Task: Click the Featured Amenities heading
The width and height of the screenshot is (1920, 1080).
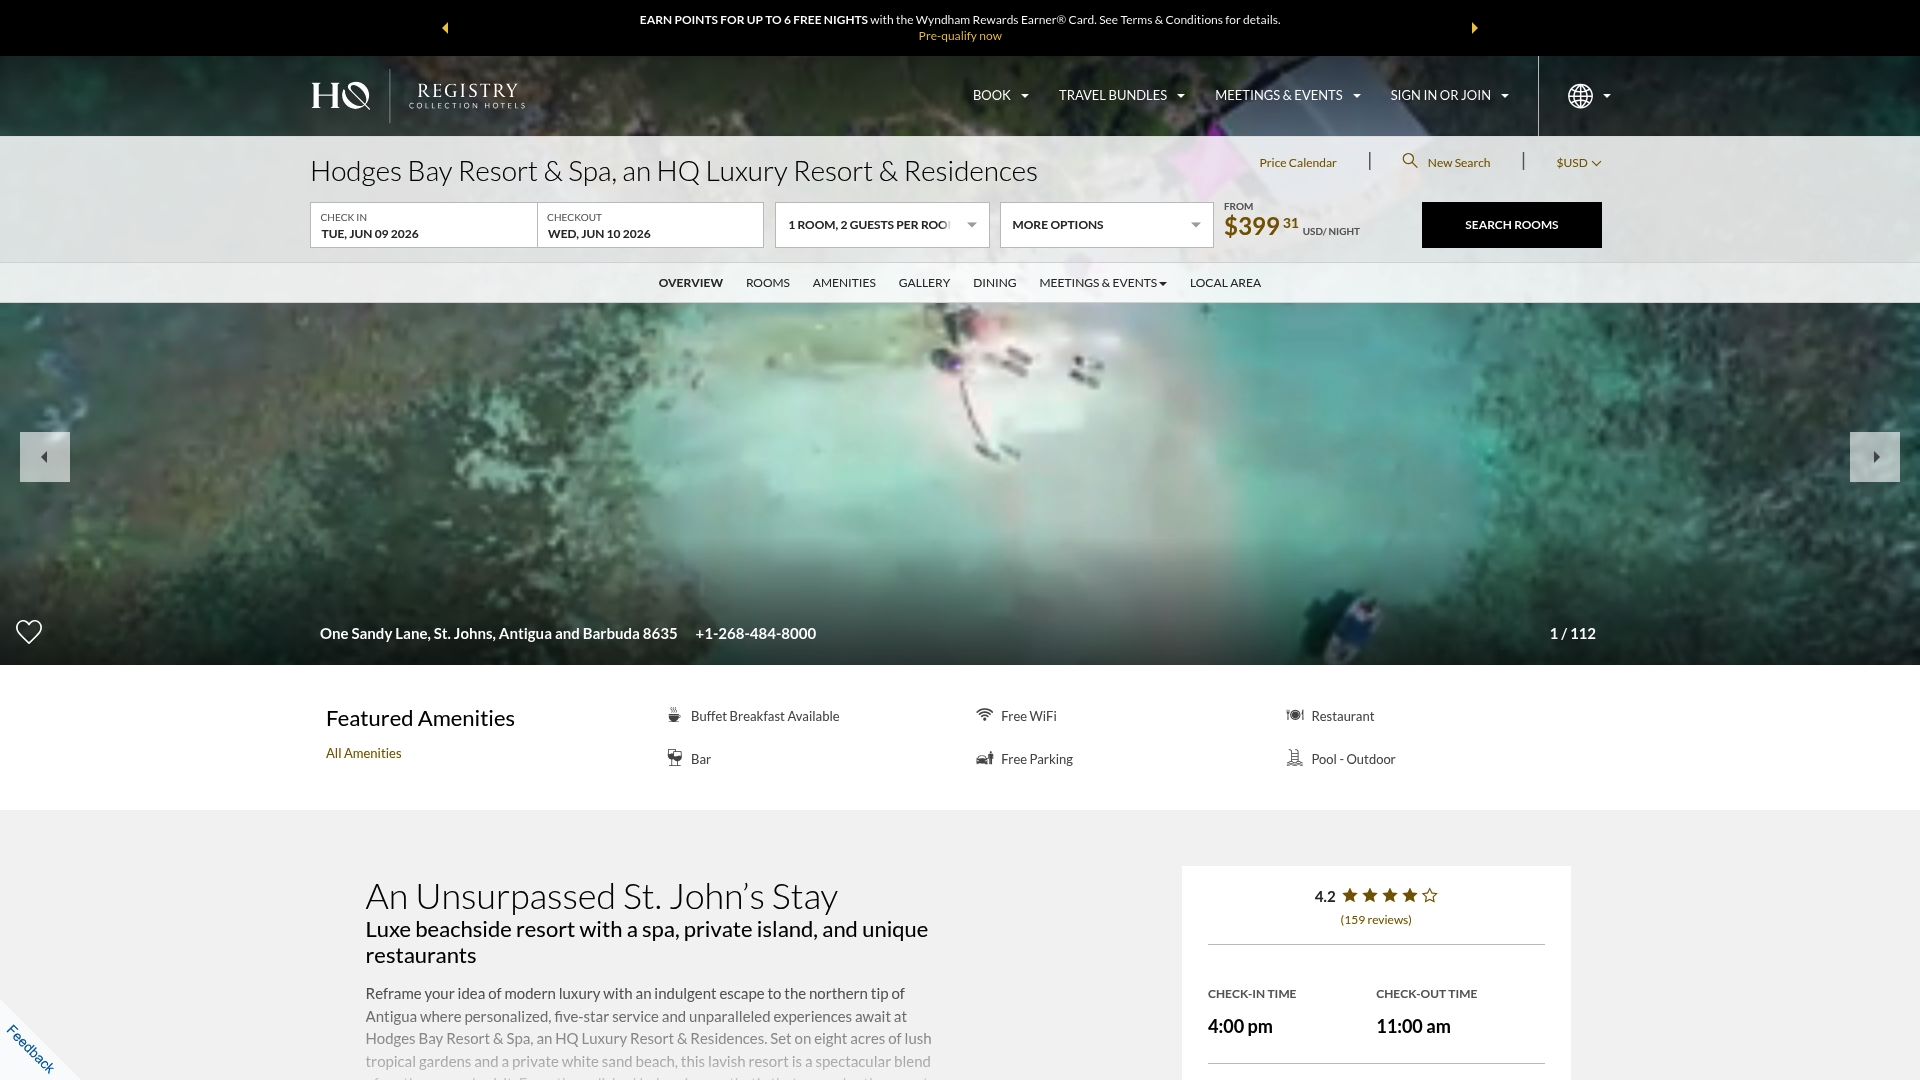Action: (x=420, y=718)
